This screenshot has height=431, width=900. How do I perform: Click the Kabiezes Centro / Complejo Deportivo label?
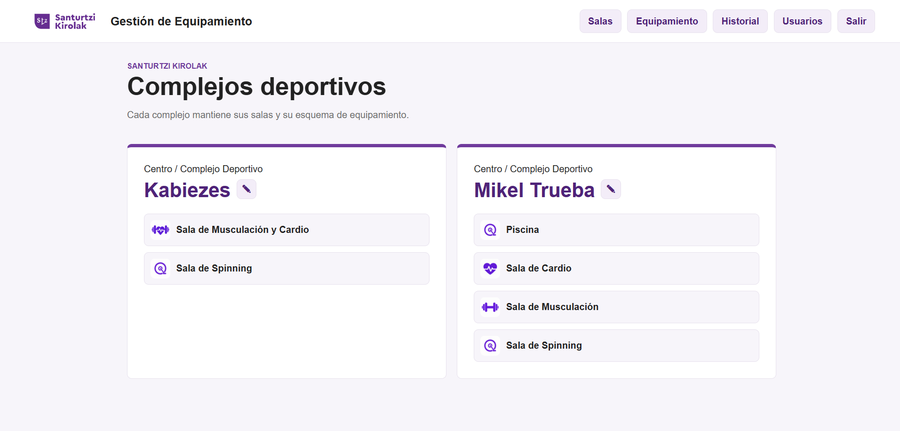tap(203, 169)
